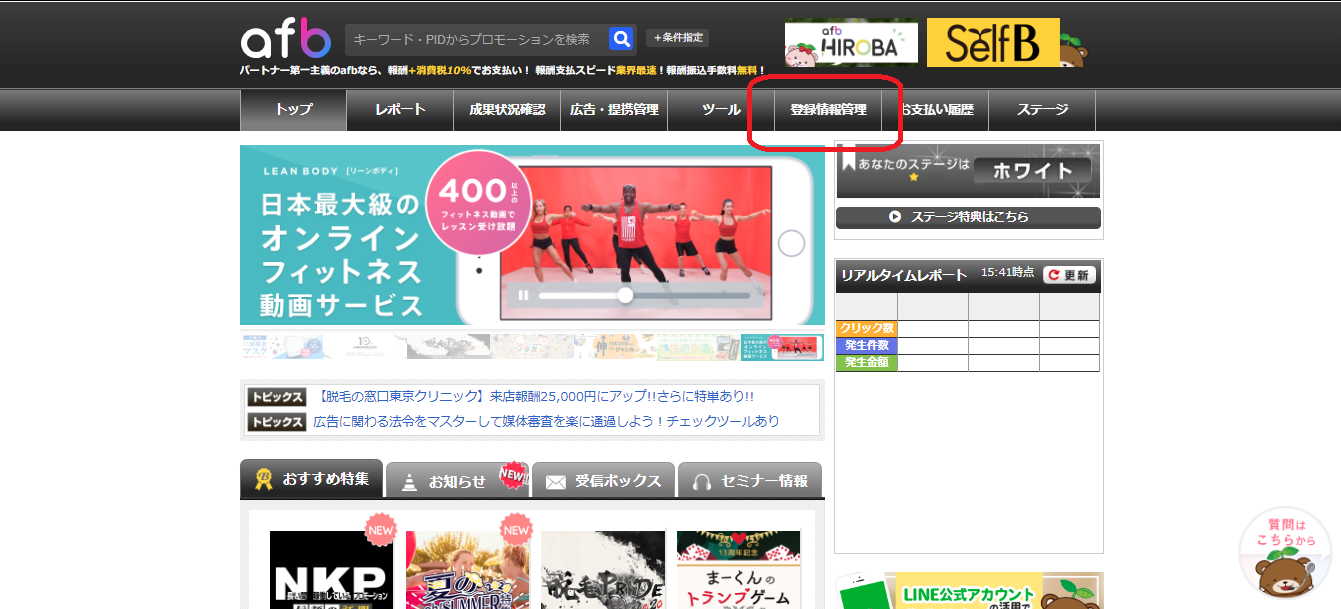Click the ホワイト stage badge
The image size is (1341, 609).
pos(1032,170)
